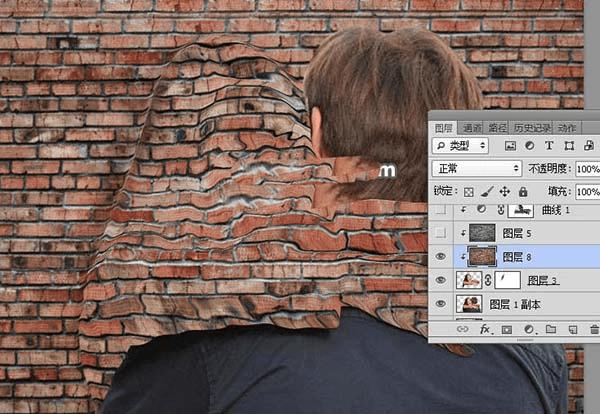This screenshot has height=414, width=600.
Task: Open the 正常 blend mode dropdown
Action: (x=477, y=168)
